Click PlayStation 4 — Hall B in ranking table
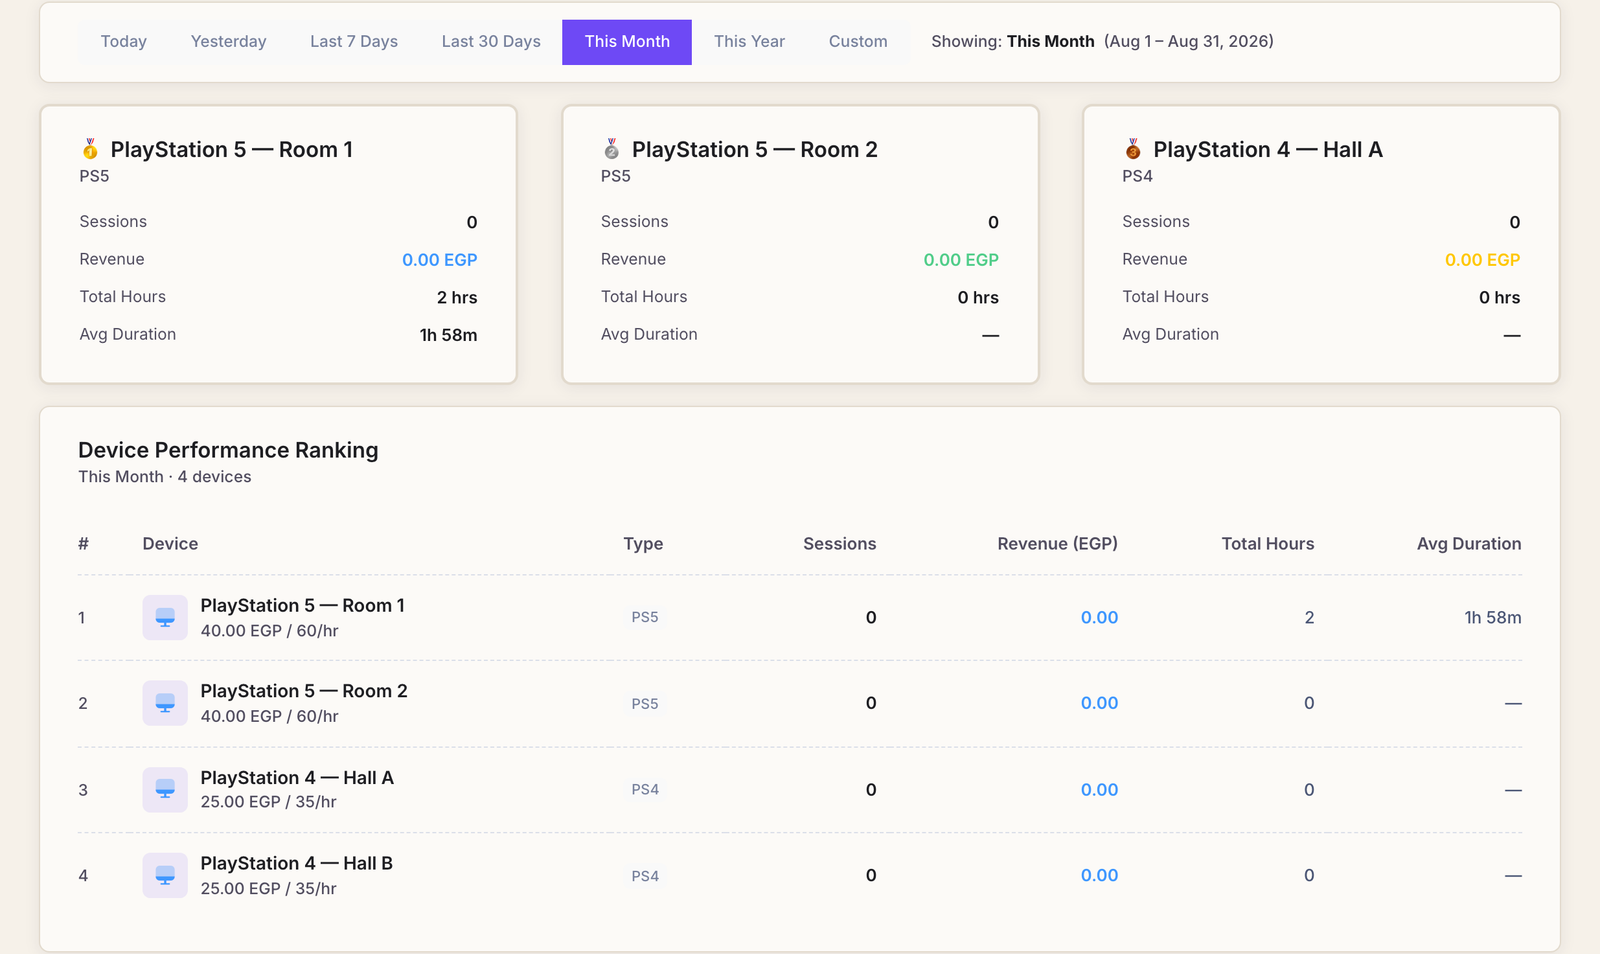Viewport: 1600px width, 954px height. (296, 864)
